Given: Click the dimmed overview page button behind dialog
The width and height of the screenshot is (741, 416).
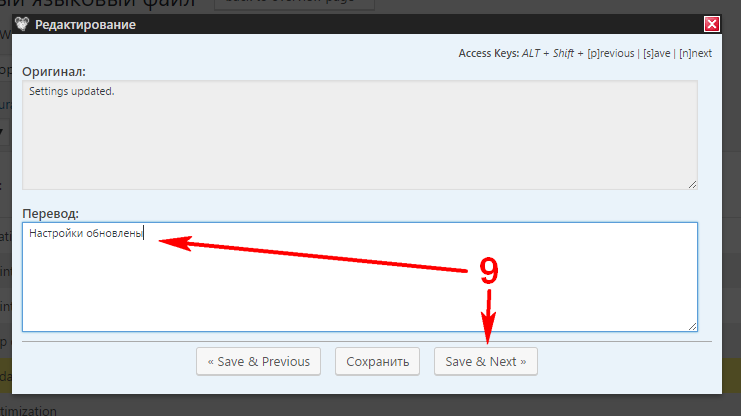Looking at the screenshot, I should pyautogui.click(x=294, y=4).
